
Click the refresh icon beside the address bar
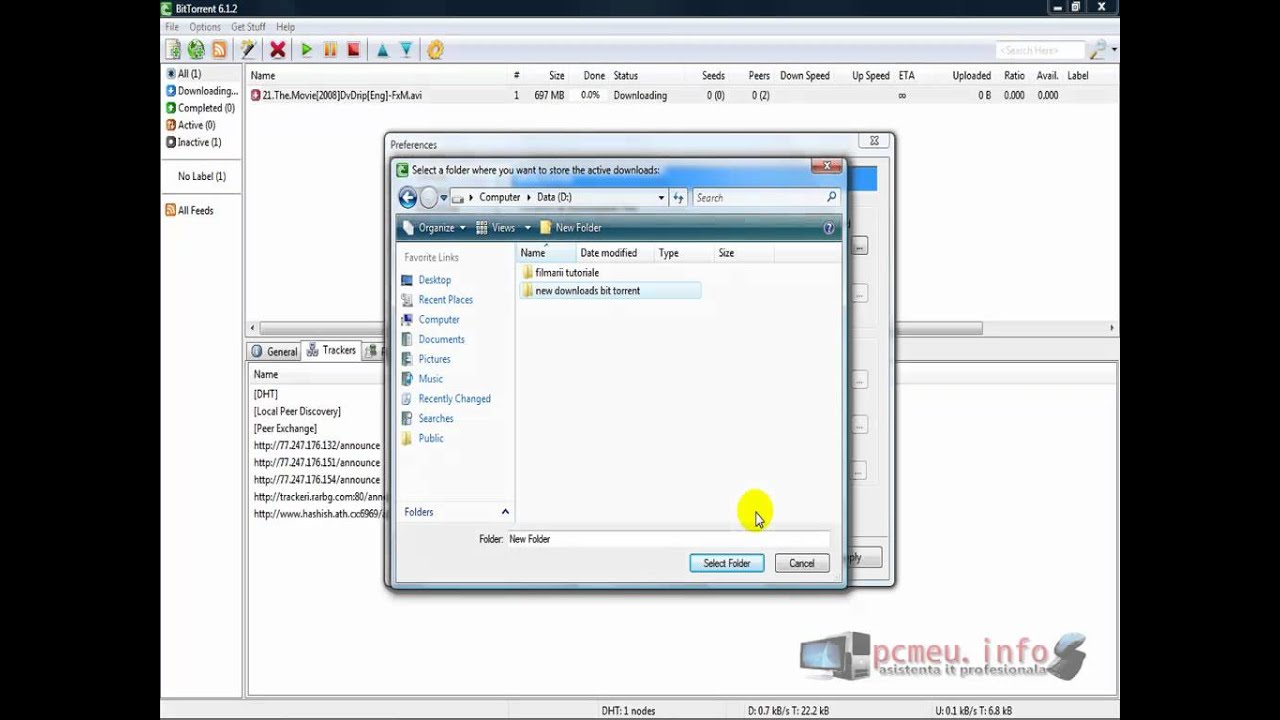679,198
